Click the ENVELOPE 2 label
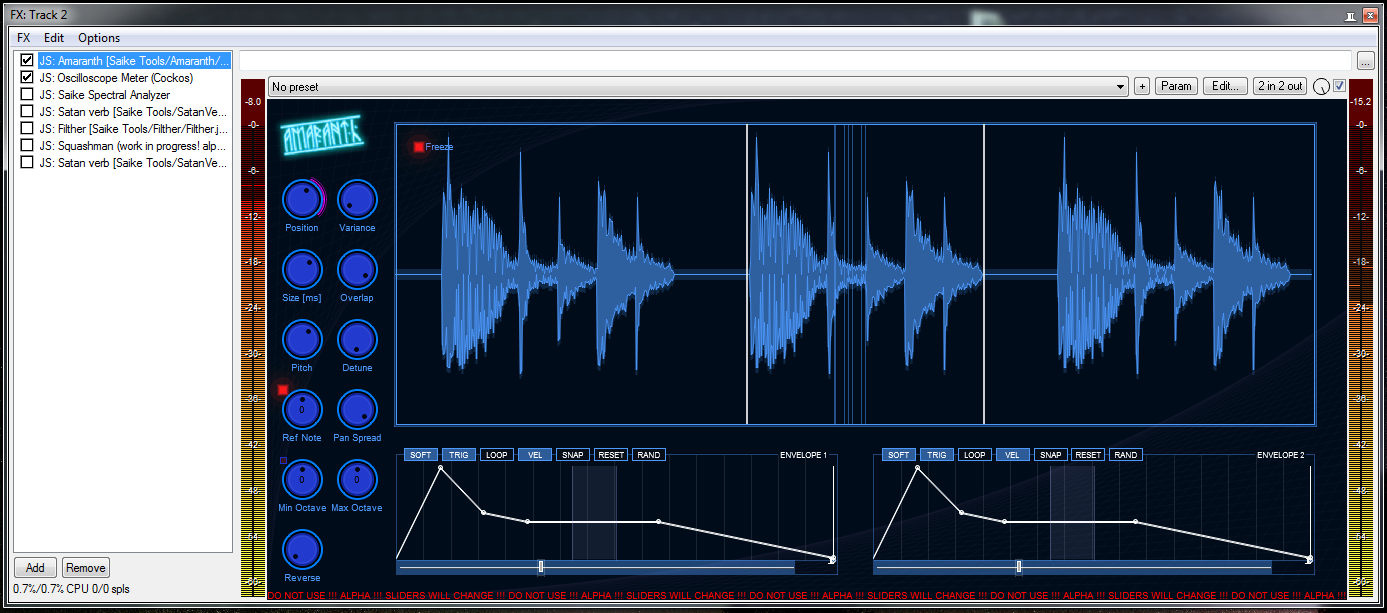1387x613 pixels. pyautogui.click(x=1280, y=455)
